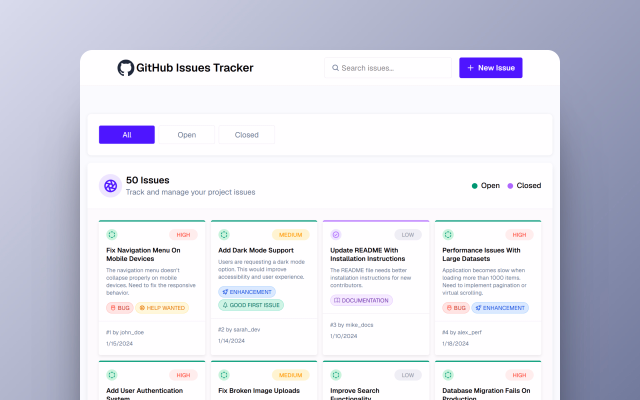
Task: Click '#1 by john_doe' text
Action: coord(125,332)
